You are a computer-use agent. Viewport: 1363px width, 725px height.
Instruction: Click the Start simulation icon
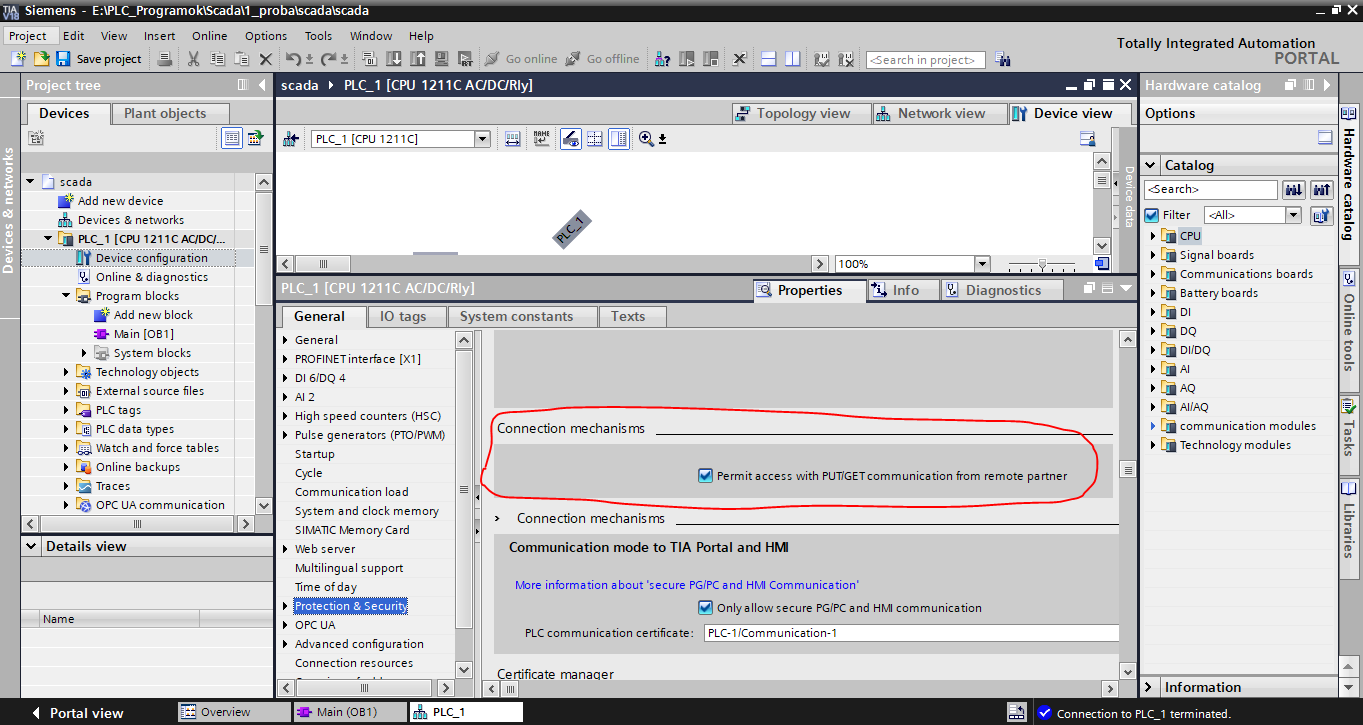click(441, 59)
